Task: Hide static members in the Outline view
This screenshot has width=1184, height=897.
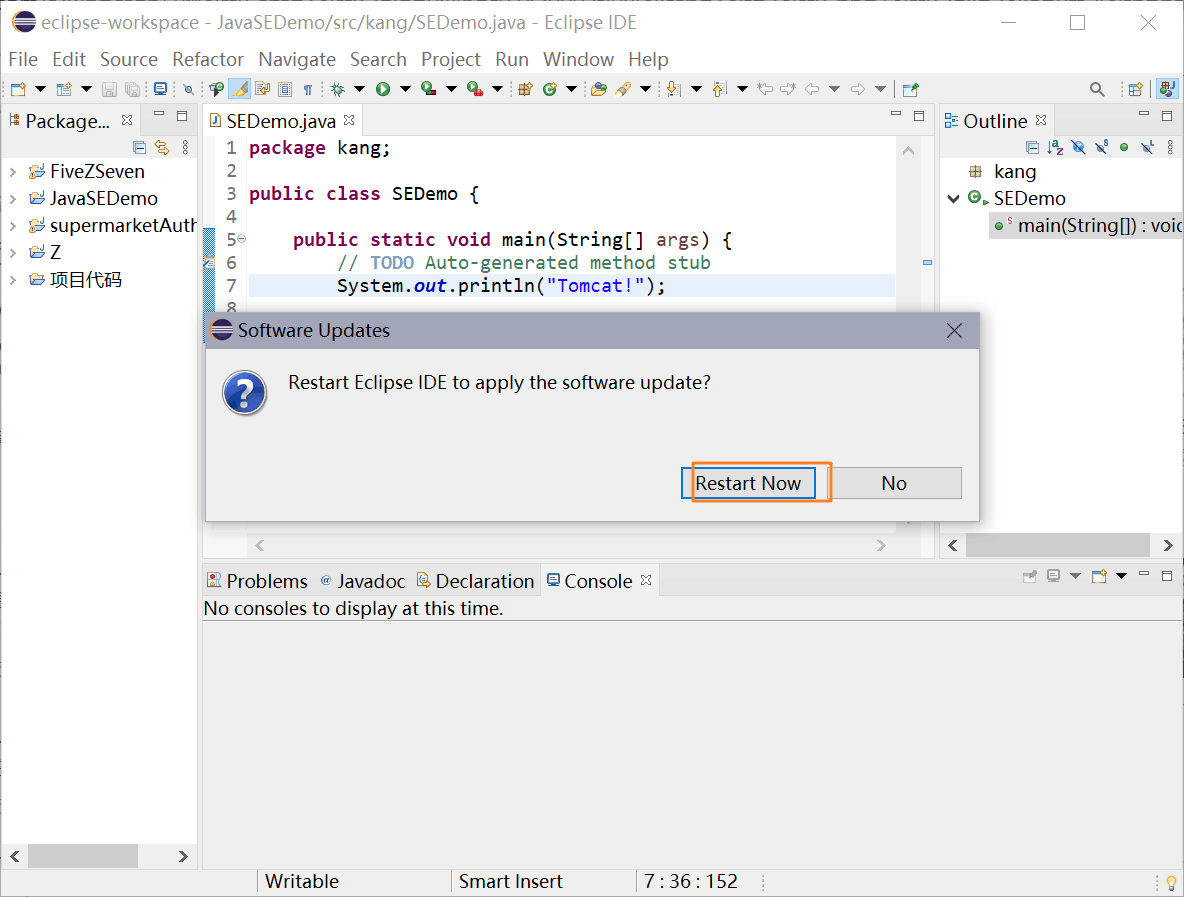Action: 1102,147
